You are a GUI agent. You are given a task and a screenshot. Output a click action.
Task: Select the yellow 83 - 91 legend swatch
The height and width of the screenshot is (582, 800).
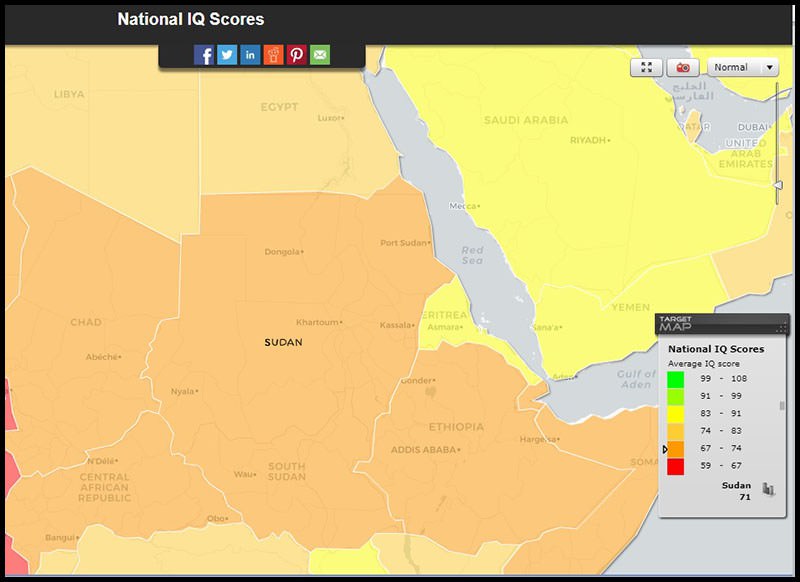(675, 414)
